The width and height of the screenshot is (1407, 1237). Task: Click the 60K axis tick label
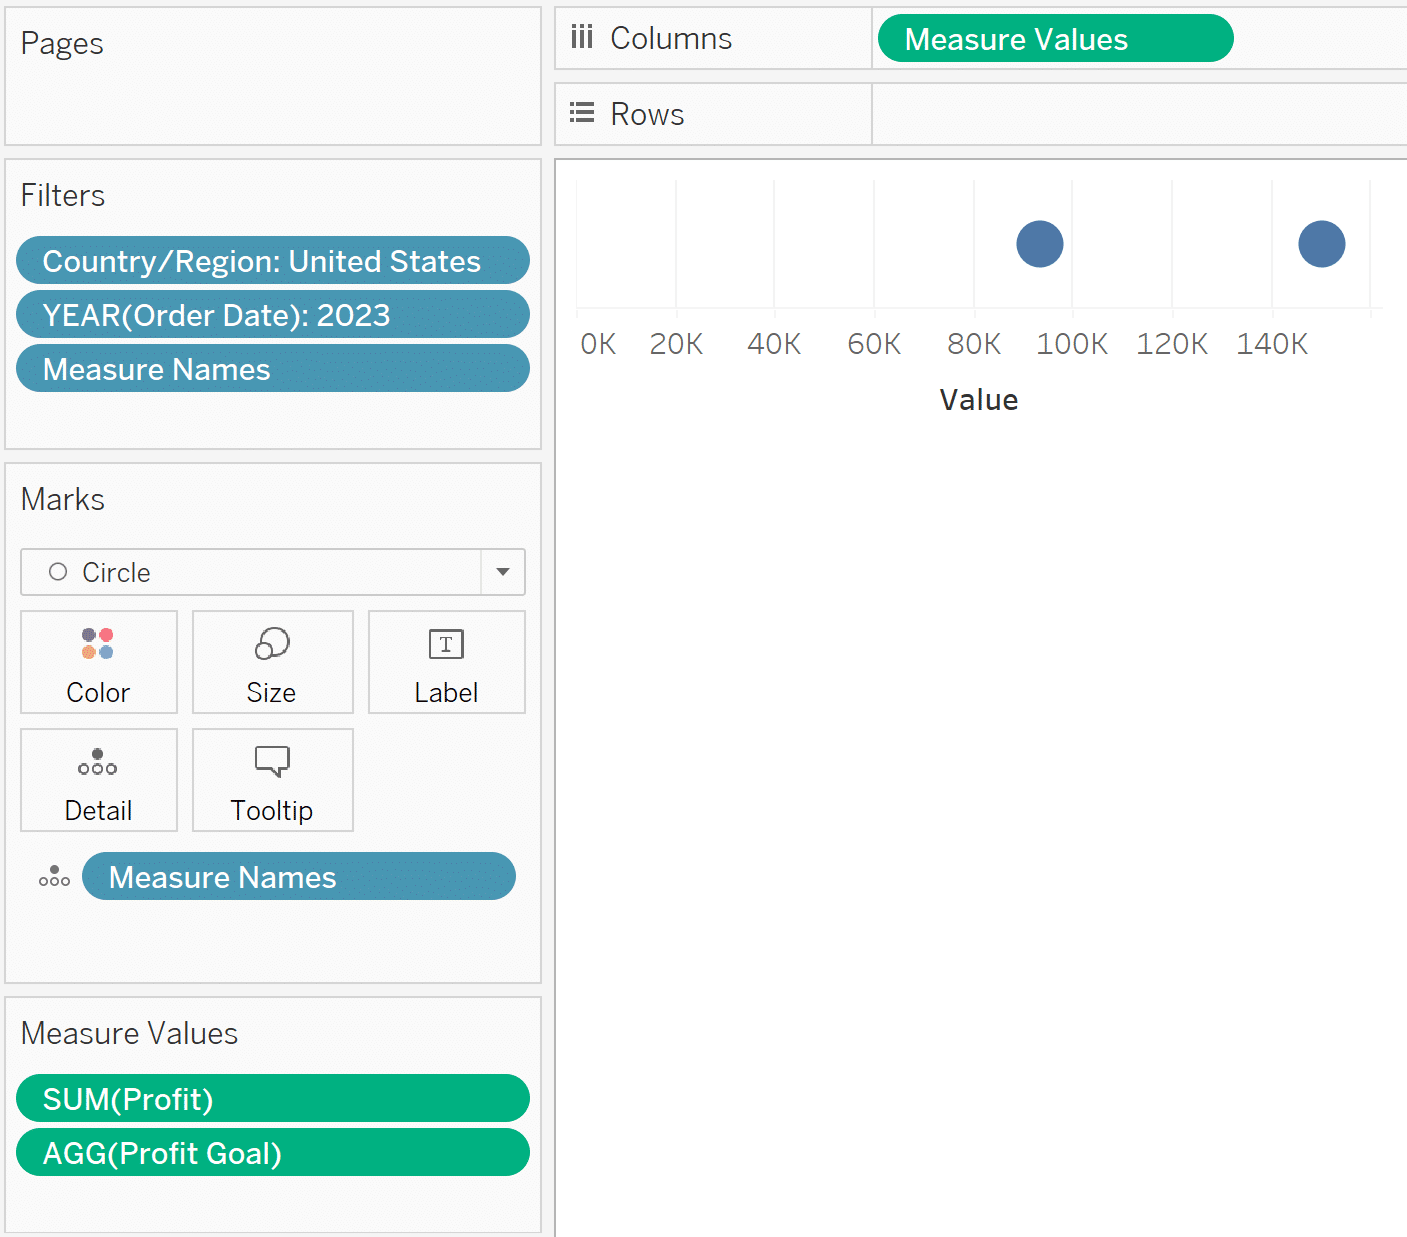[x=874, y=344]
